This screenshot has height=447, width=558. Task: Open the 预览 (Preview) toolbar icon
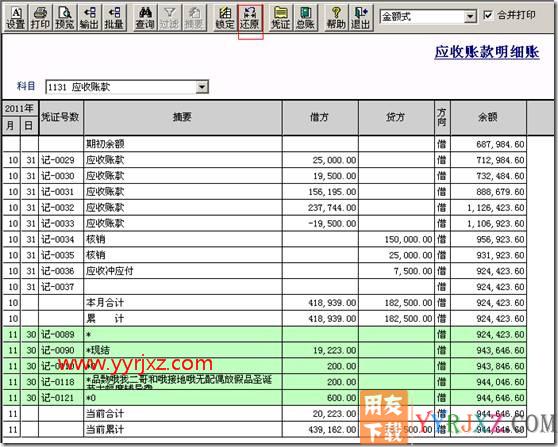click(x=64, y=18)
